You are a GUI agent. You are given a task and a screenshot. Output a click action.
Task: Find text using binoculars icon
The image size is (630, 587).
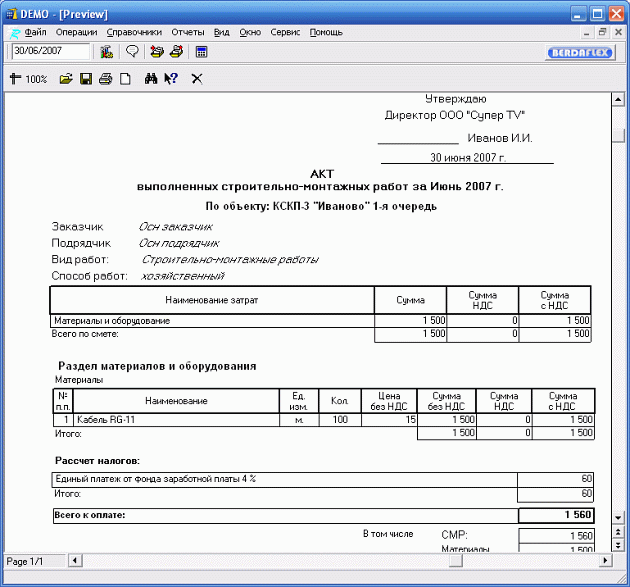click(x=151, y=79)
